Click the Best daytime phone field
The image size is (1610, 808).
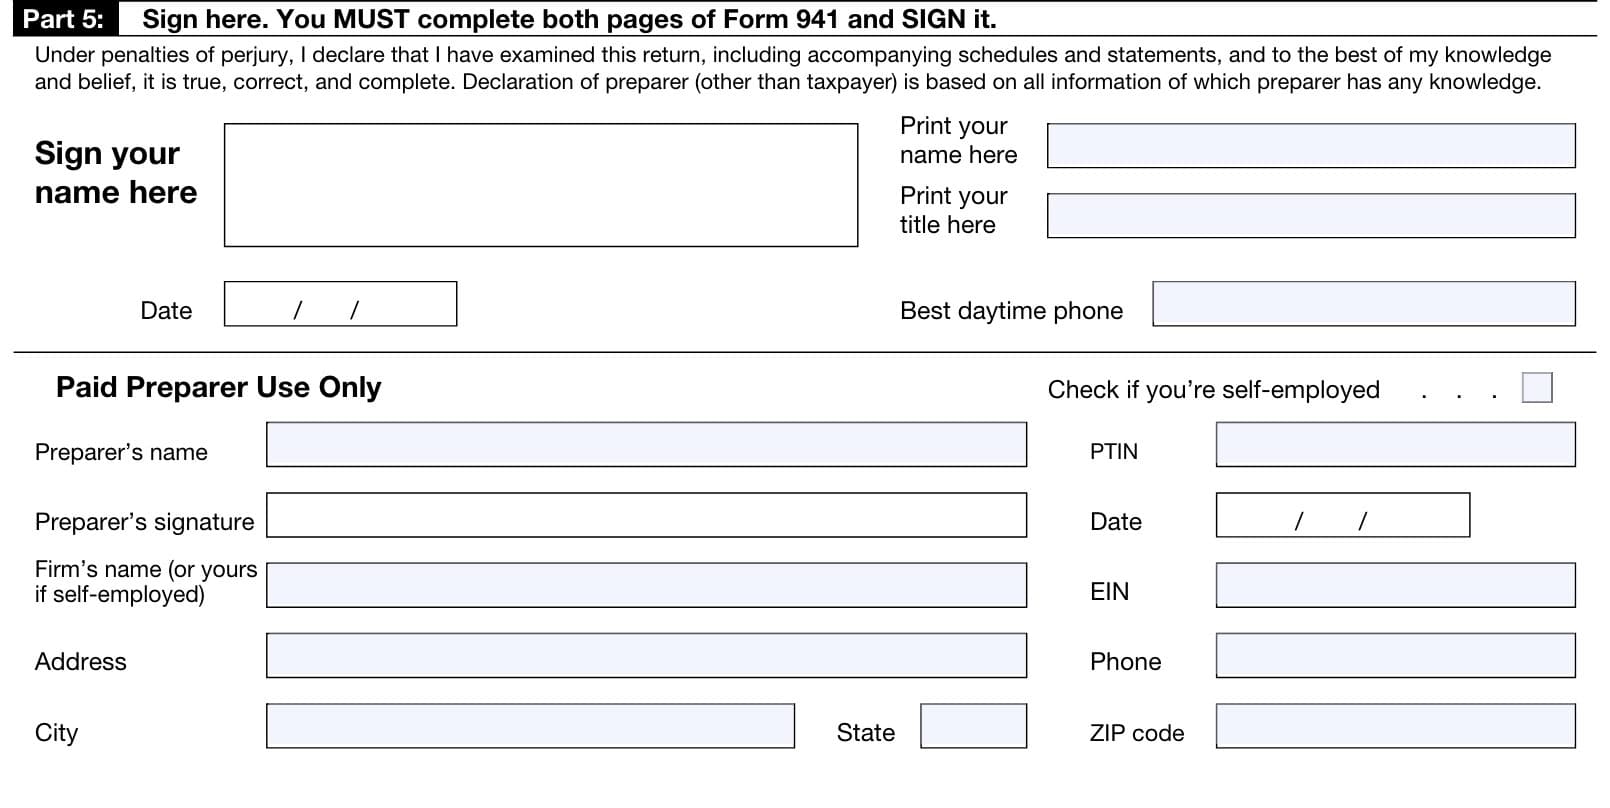[x=1363, y=304]
